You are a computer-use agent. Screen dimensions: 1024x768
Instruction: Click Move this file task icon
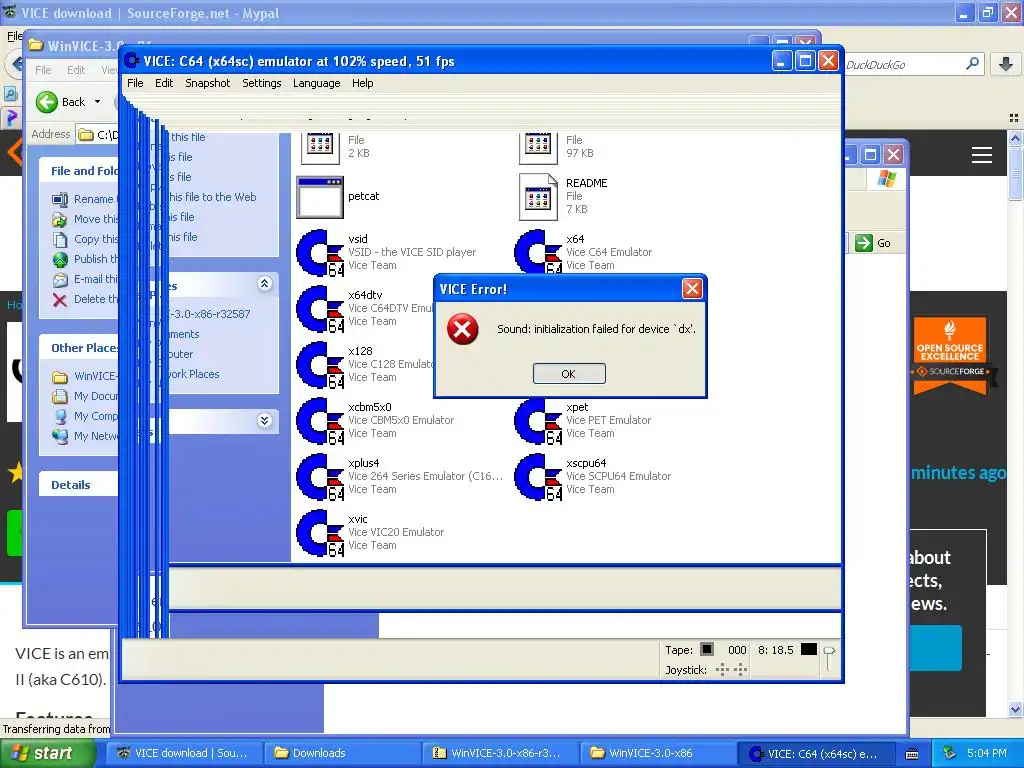point(60,219)
